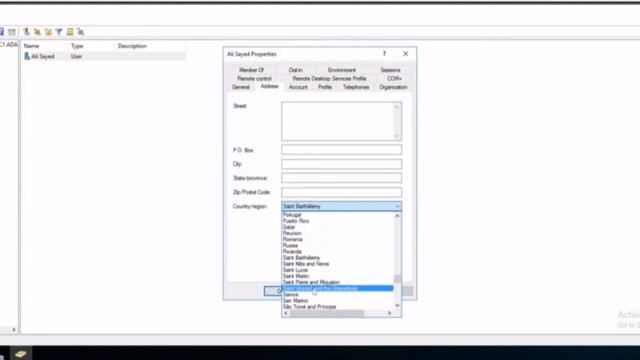Pick Saint Lucia from the list

tap(295, 270)
